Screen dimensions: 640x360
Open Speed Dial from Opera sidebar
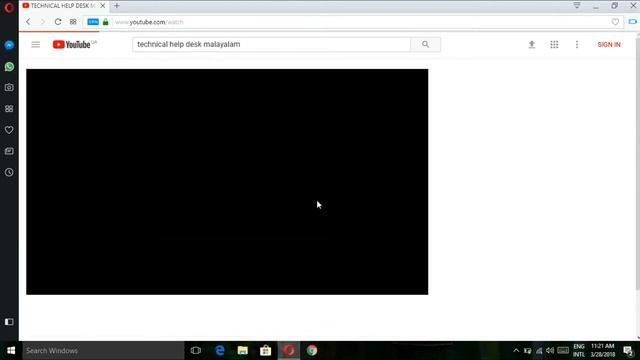click(x=9, y=109)
